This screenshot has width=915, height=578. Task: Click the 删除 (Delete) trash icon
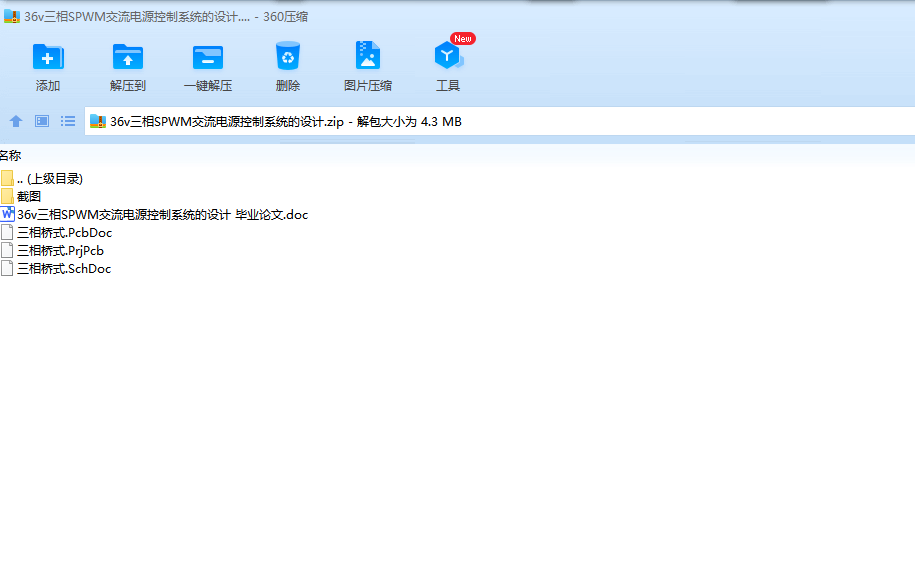[288, 56]
